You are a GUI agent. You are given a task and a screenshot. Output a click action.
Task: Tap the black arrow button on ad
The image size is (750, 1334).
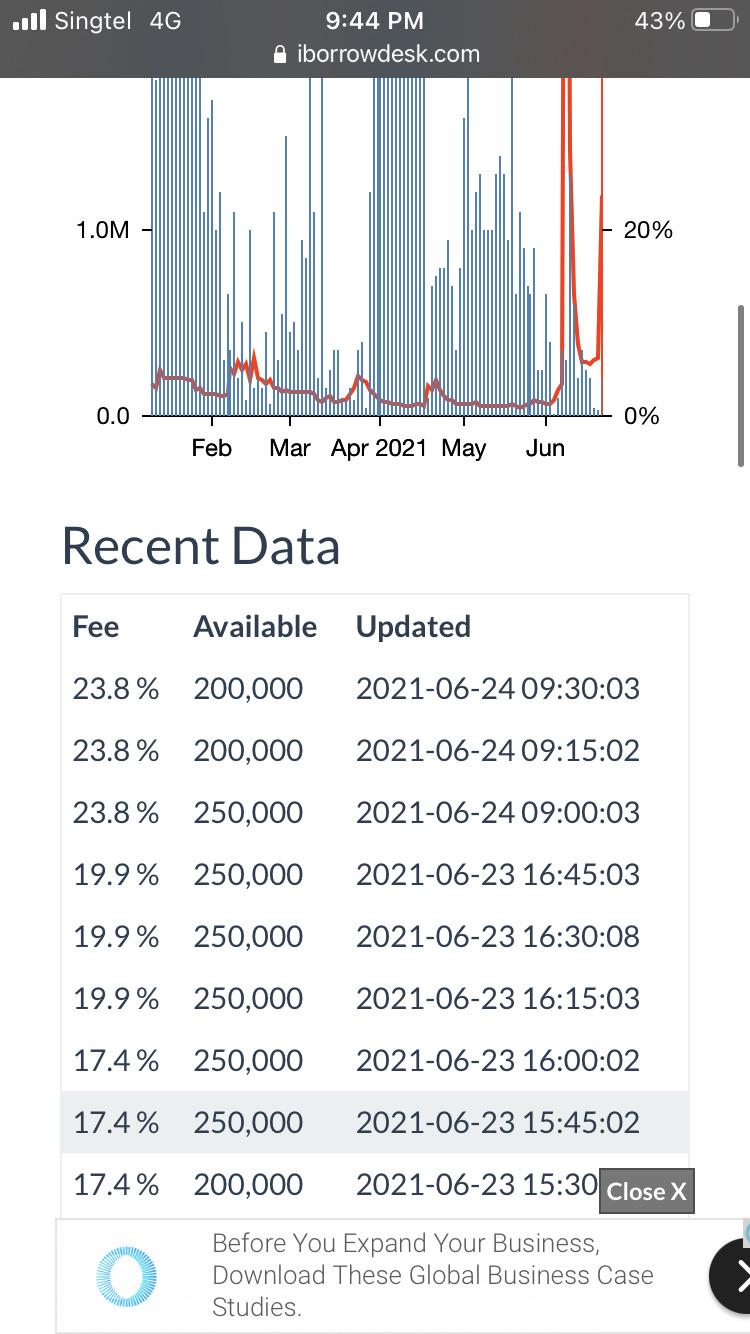[734, 1275]
